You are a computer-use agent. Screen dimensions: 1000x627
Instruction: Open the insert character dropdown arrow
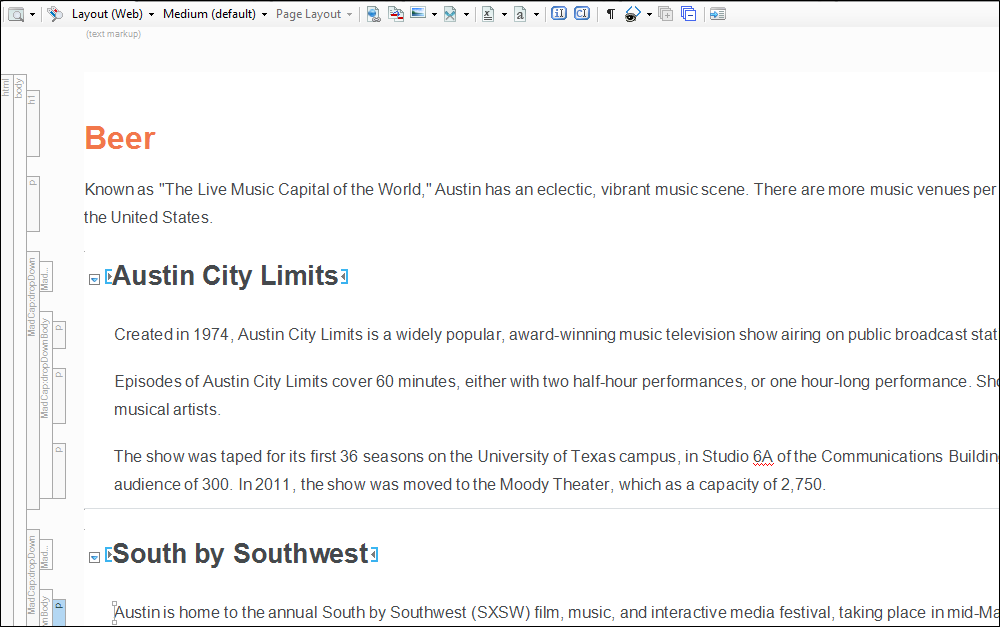(536, 15)
